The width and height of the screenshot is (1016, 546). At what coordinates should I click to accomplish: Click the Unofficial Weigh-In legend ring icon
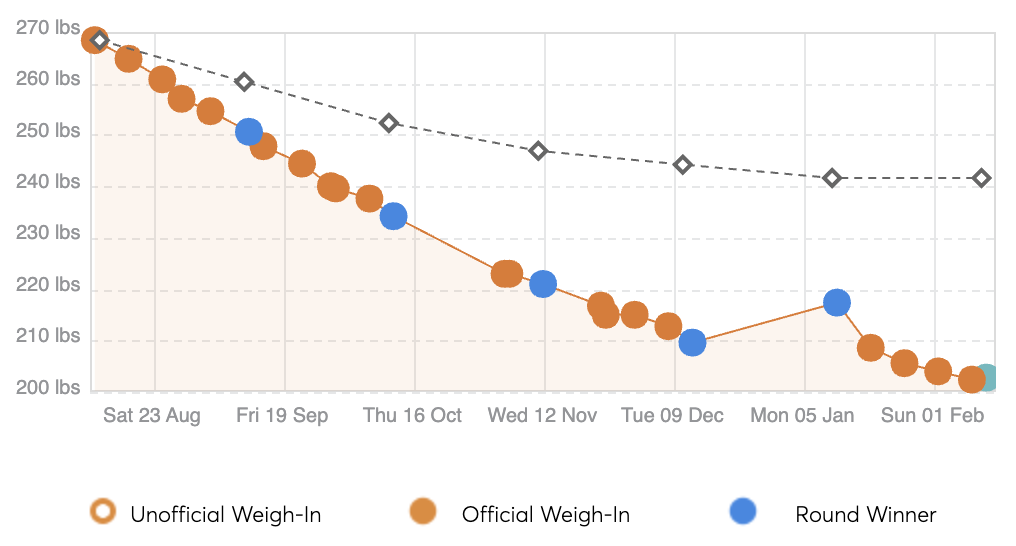(100, 513)
